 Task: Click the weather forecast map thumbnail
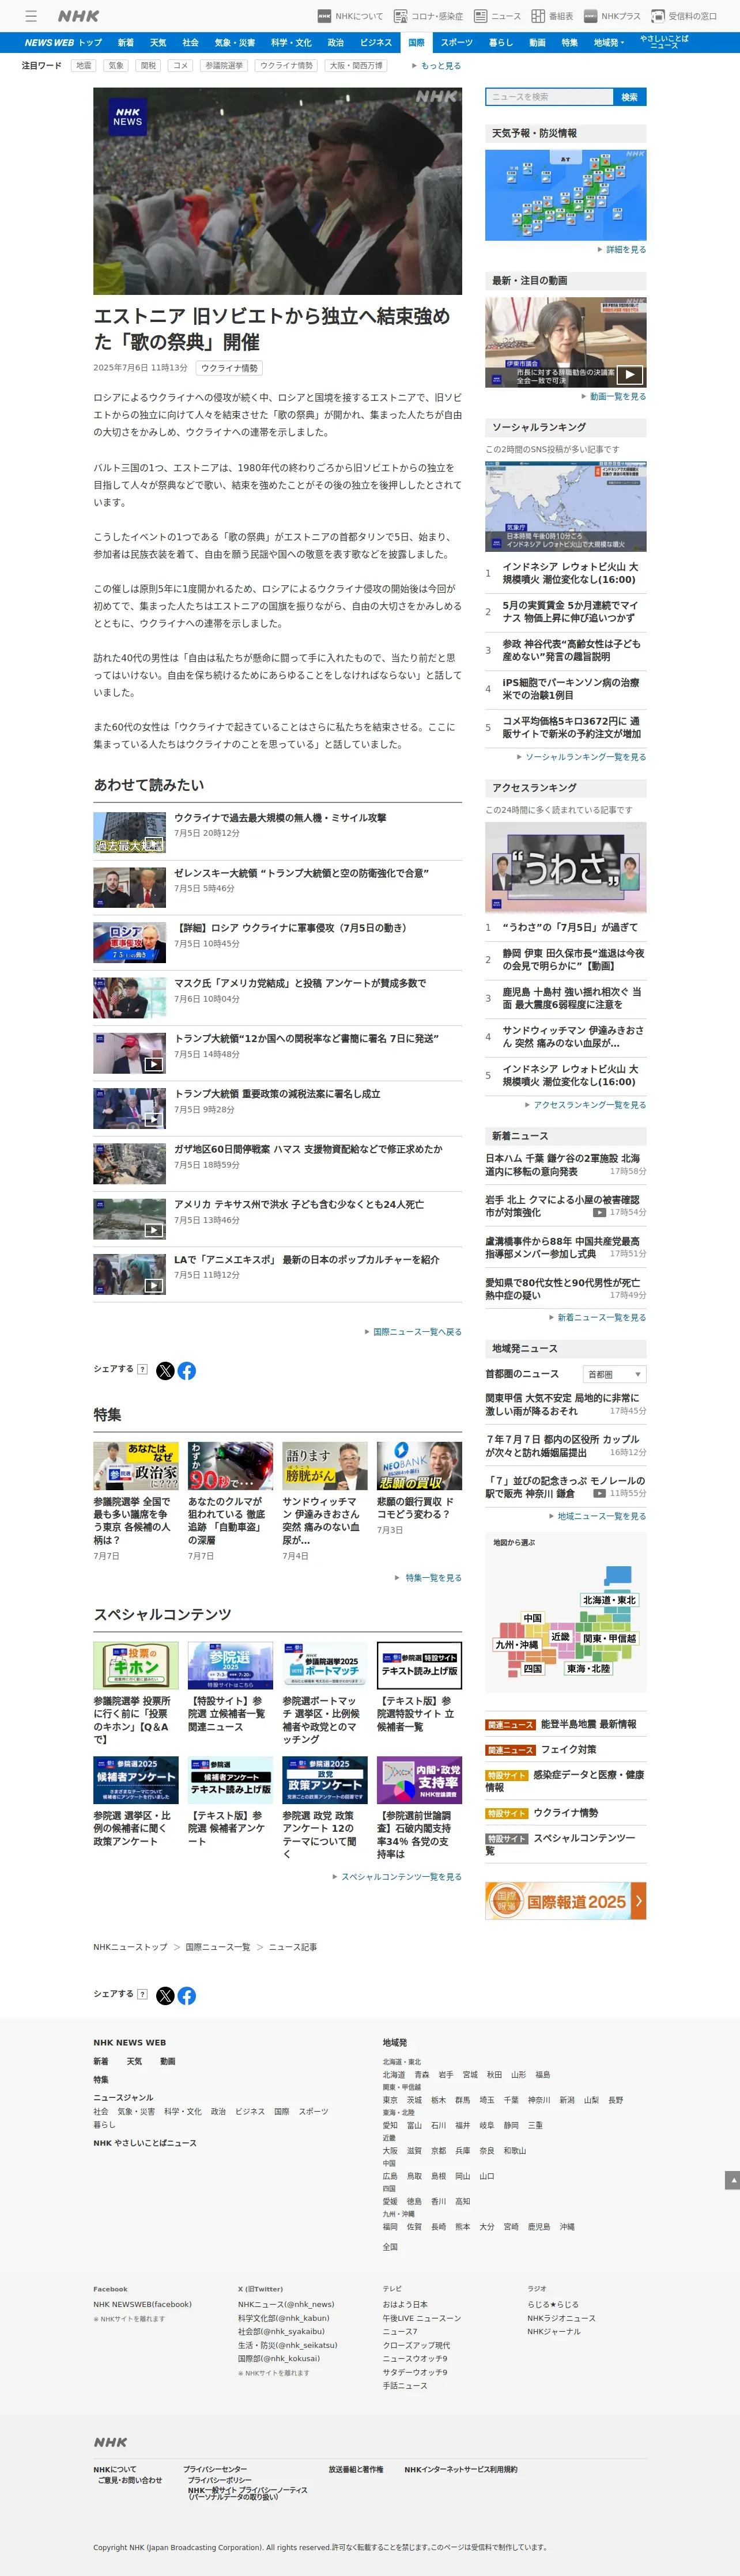click(x=565, y=195)
